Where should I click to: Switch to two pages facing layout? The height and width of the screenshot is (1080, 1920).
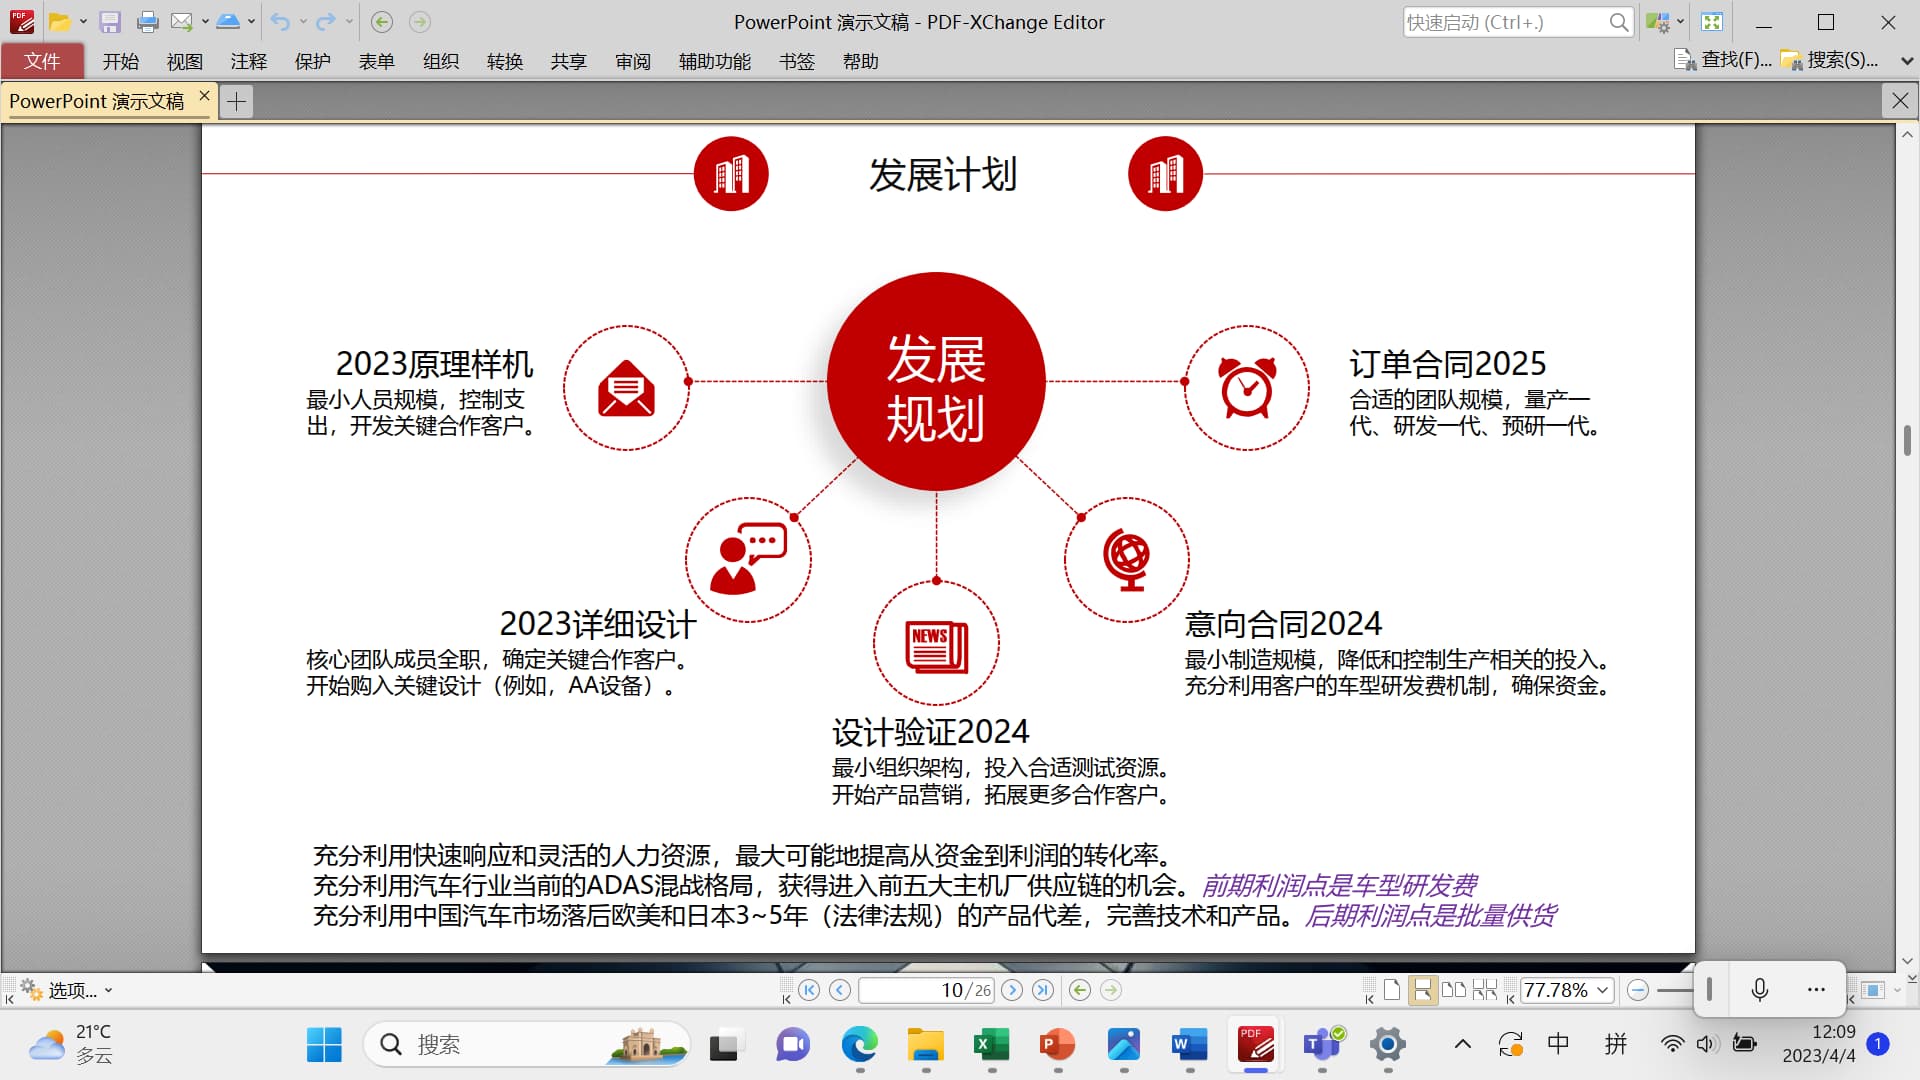click(1454, 990)
